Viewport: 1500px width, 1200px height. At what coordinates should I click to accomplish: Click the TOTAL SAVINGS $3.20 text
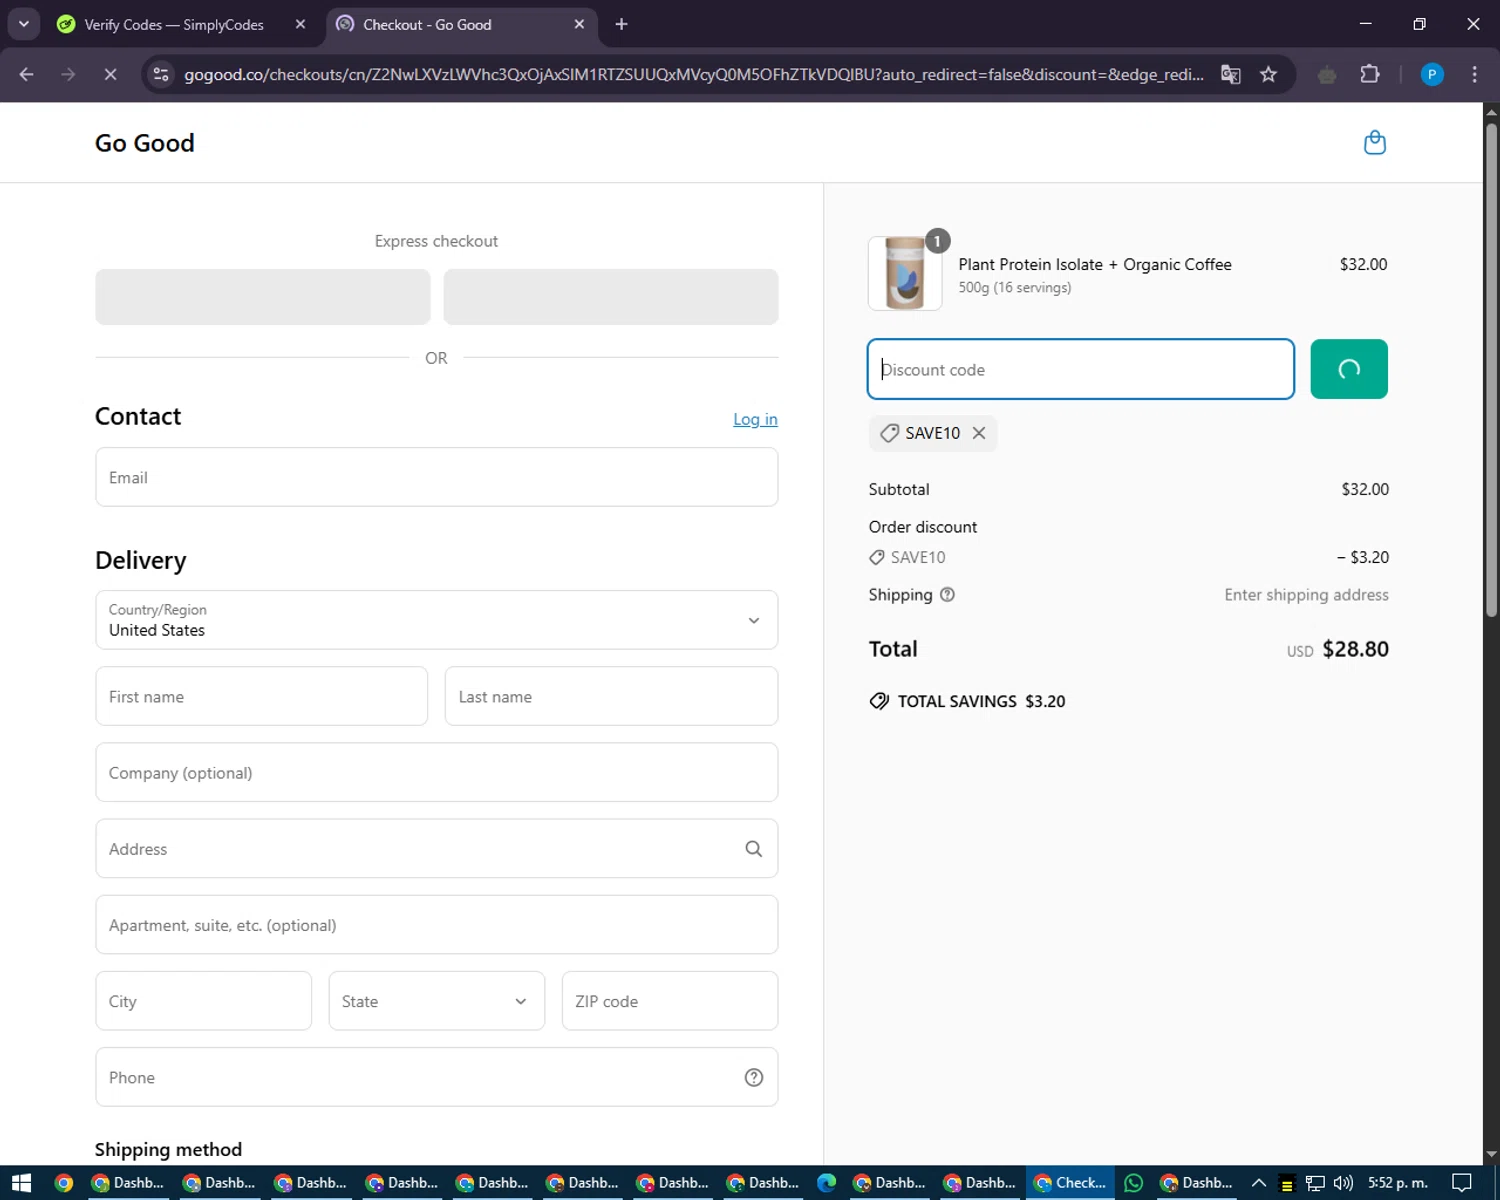pos(981,701)
